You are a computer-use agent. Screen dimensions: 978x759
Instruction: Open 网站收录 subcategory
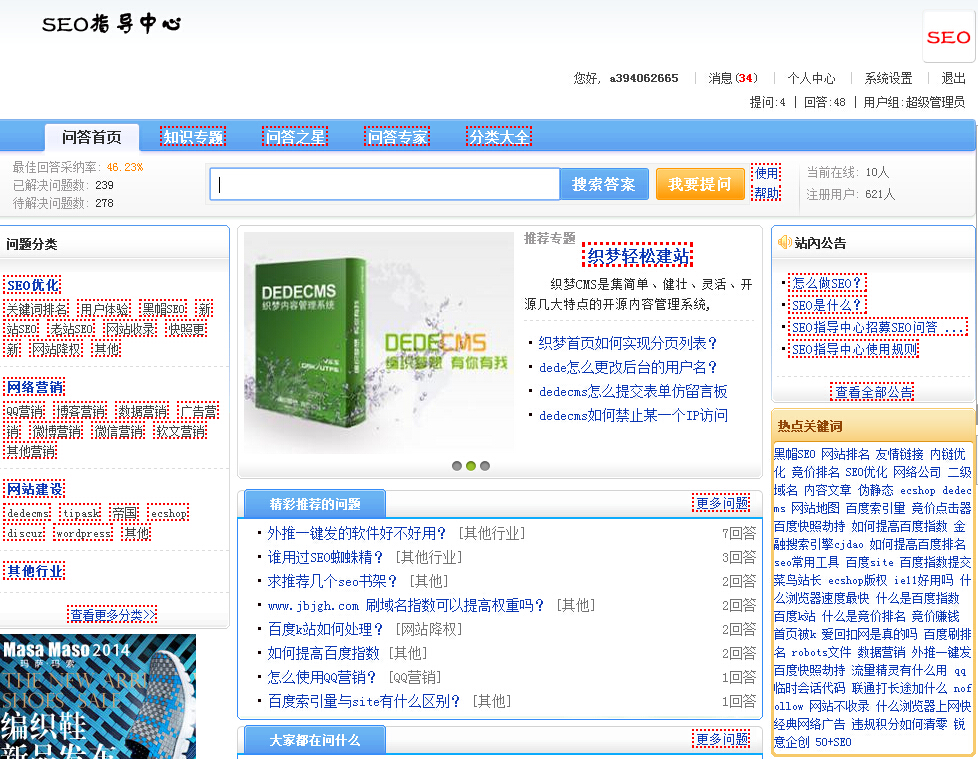[x=130, y=329]
